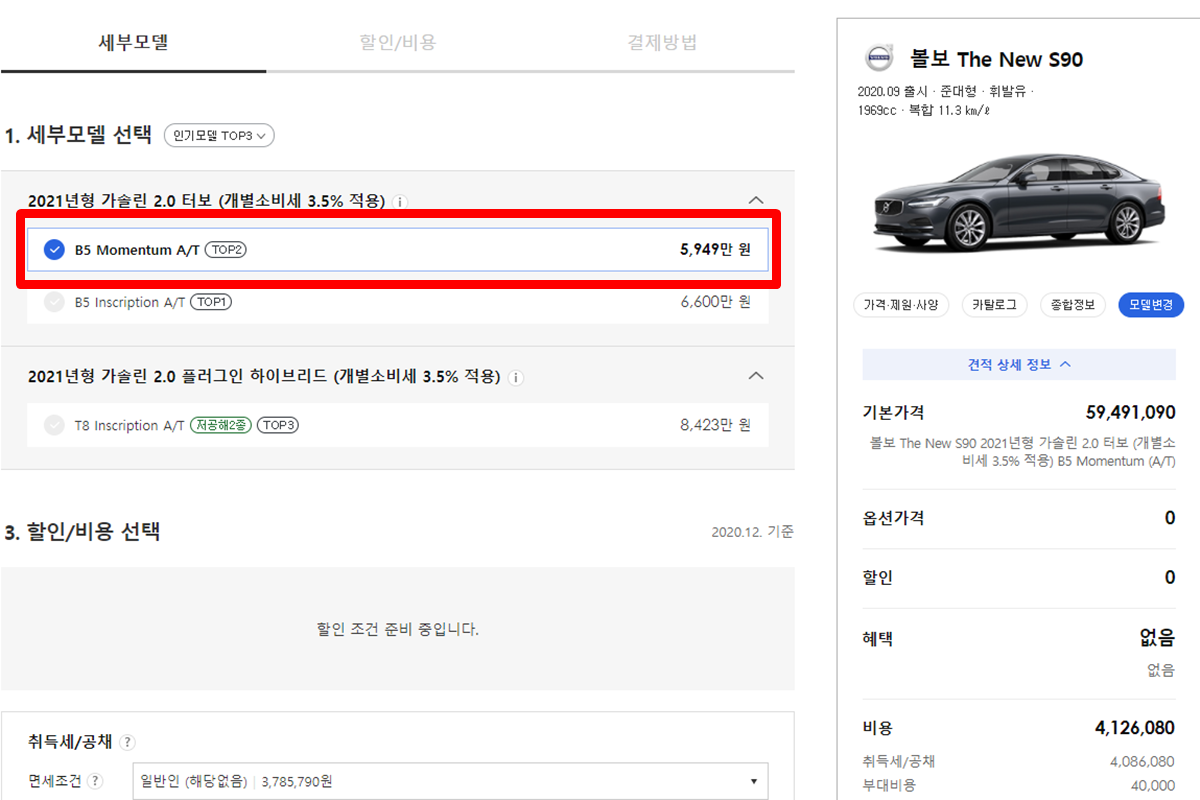Click 2020.12. 기준 date label
This screenshot has width=1200, height=800.
click(752, 532)
